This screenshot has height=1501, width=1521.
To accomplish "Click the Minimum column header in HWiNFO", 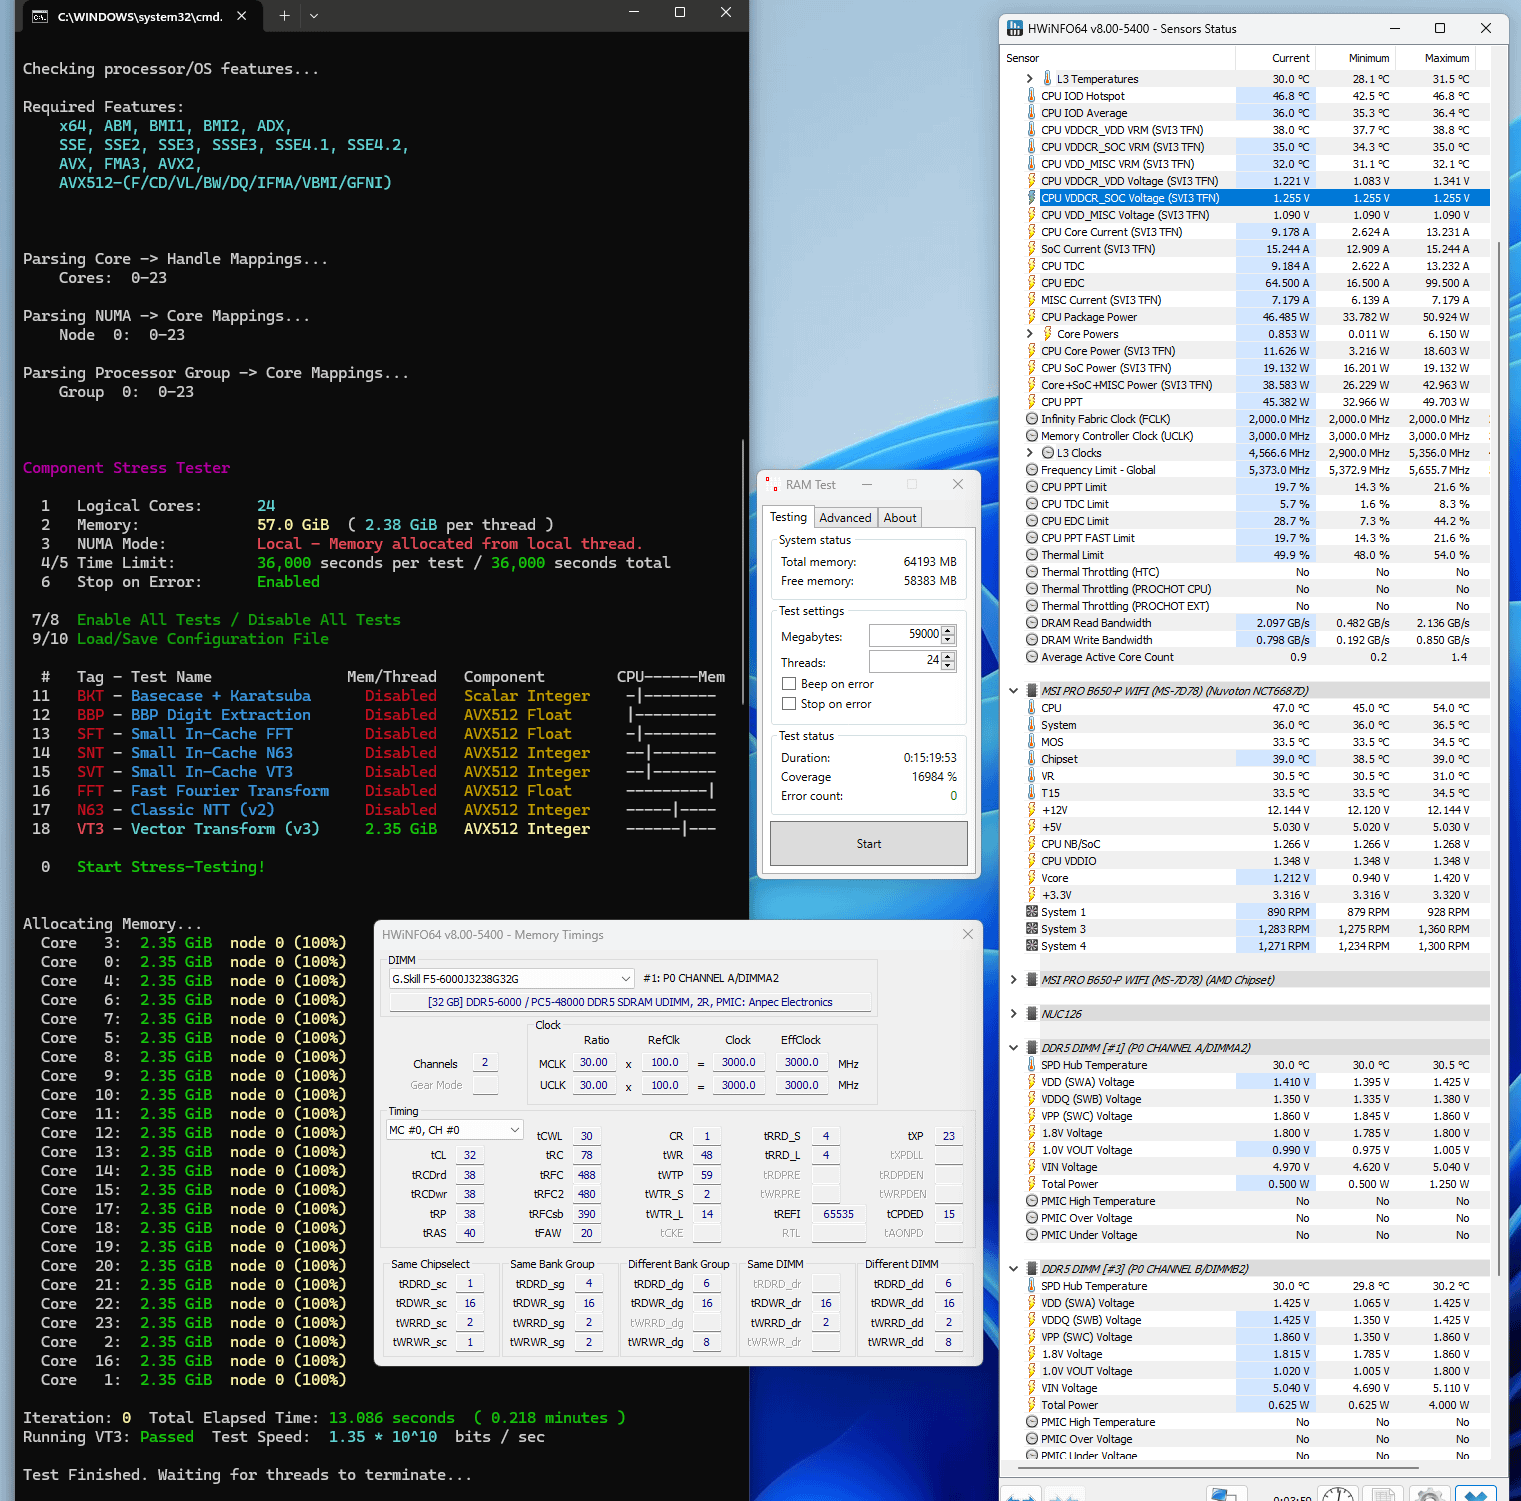I will (1356, 58).
